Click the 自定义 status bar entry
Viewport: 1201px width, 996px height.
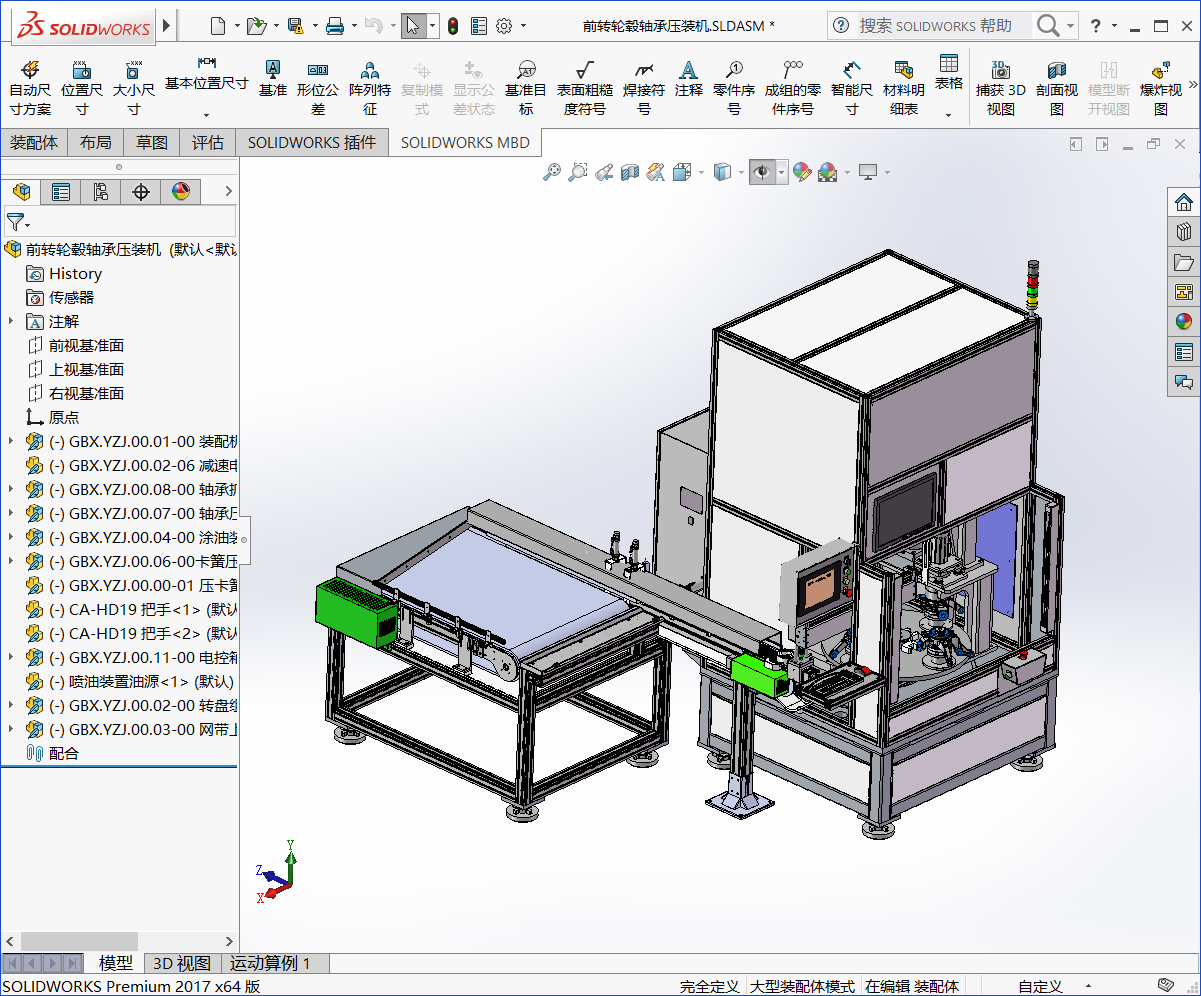[1041, 986]
